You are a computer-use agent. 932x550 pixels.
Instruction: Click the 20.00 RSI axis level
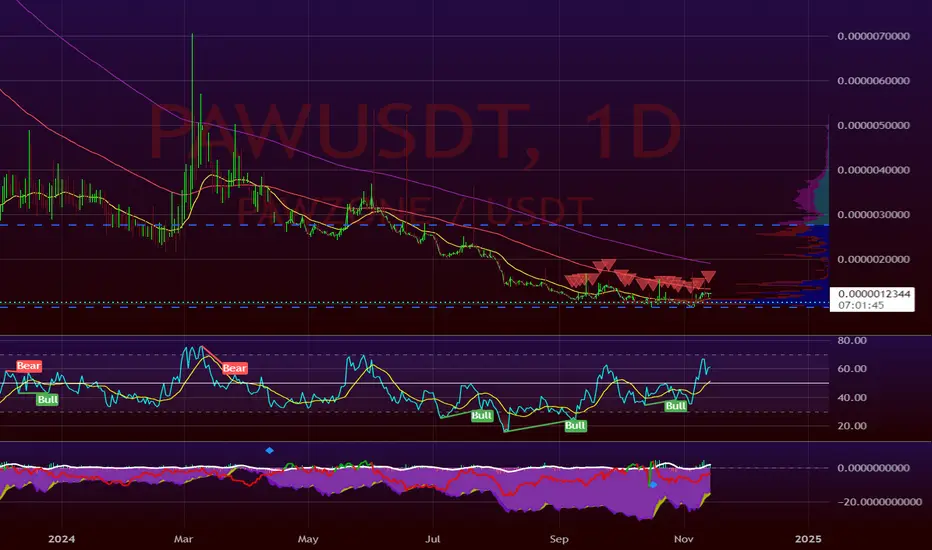coord(852,426)
